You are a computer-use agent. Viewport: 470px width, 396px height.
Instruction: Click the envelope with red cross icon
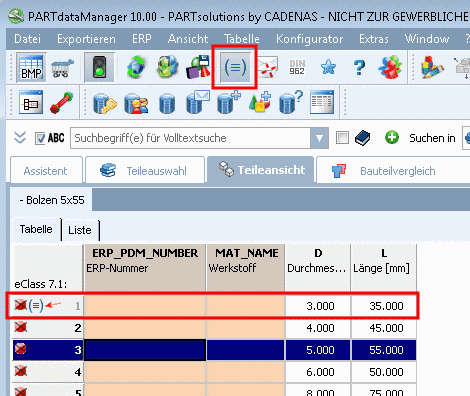pos(267,67)
